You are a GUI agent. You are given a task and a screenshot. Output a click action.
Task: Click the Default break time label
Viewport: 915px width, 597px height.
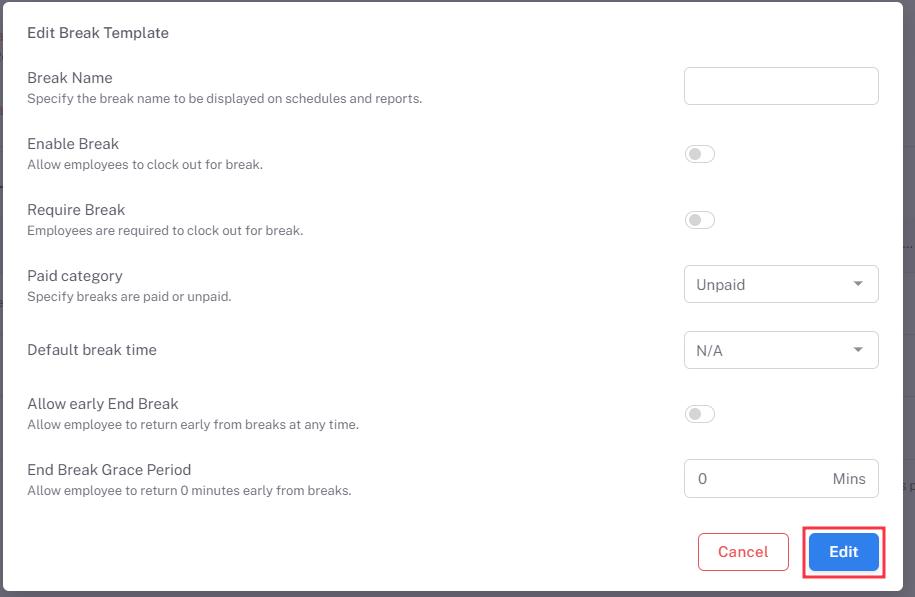[92, 350]
